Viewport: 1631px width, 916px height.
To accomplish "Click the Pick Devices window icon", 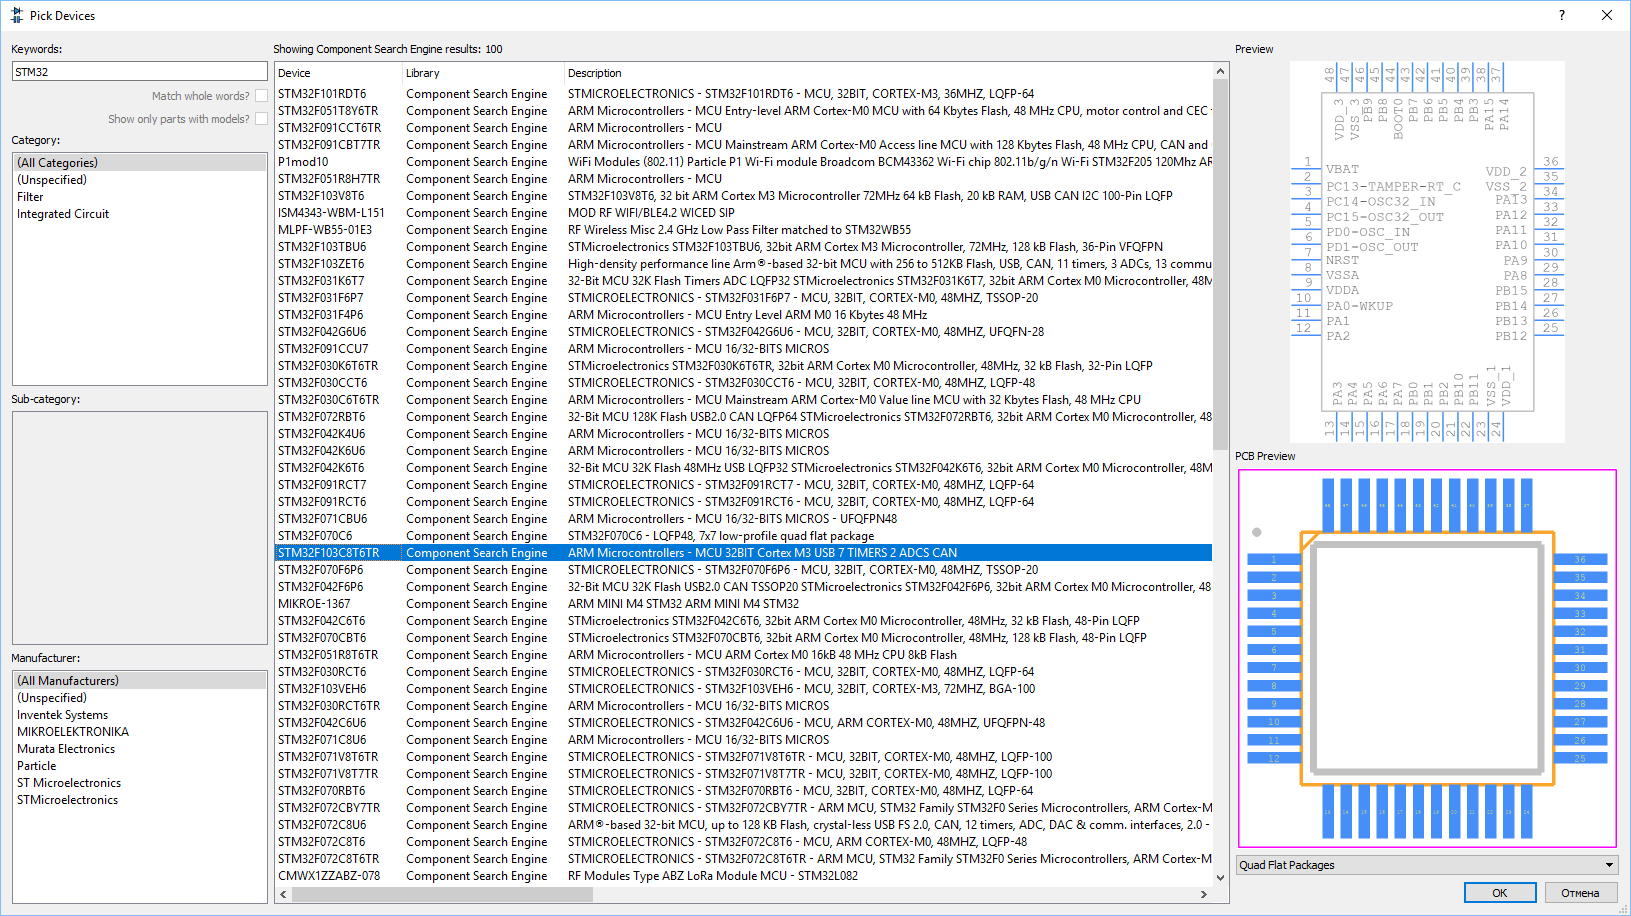I will pos(16,15).
